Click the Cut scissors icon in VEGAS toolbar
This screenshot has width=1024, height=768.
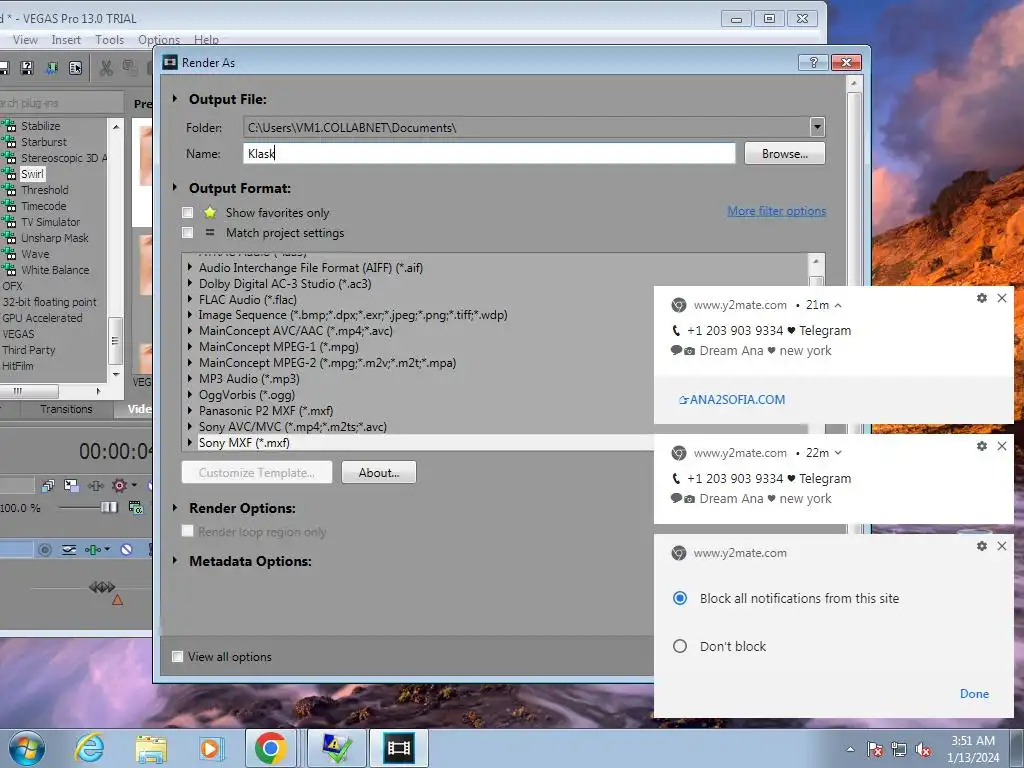point(106,67)
